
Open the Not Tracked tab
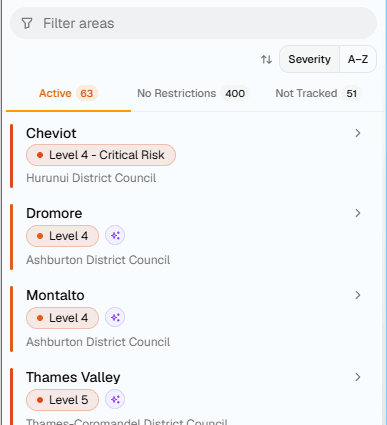tap(318, 94)
